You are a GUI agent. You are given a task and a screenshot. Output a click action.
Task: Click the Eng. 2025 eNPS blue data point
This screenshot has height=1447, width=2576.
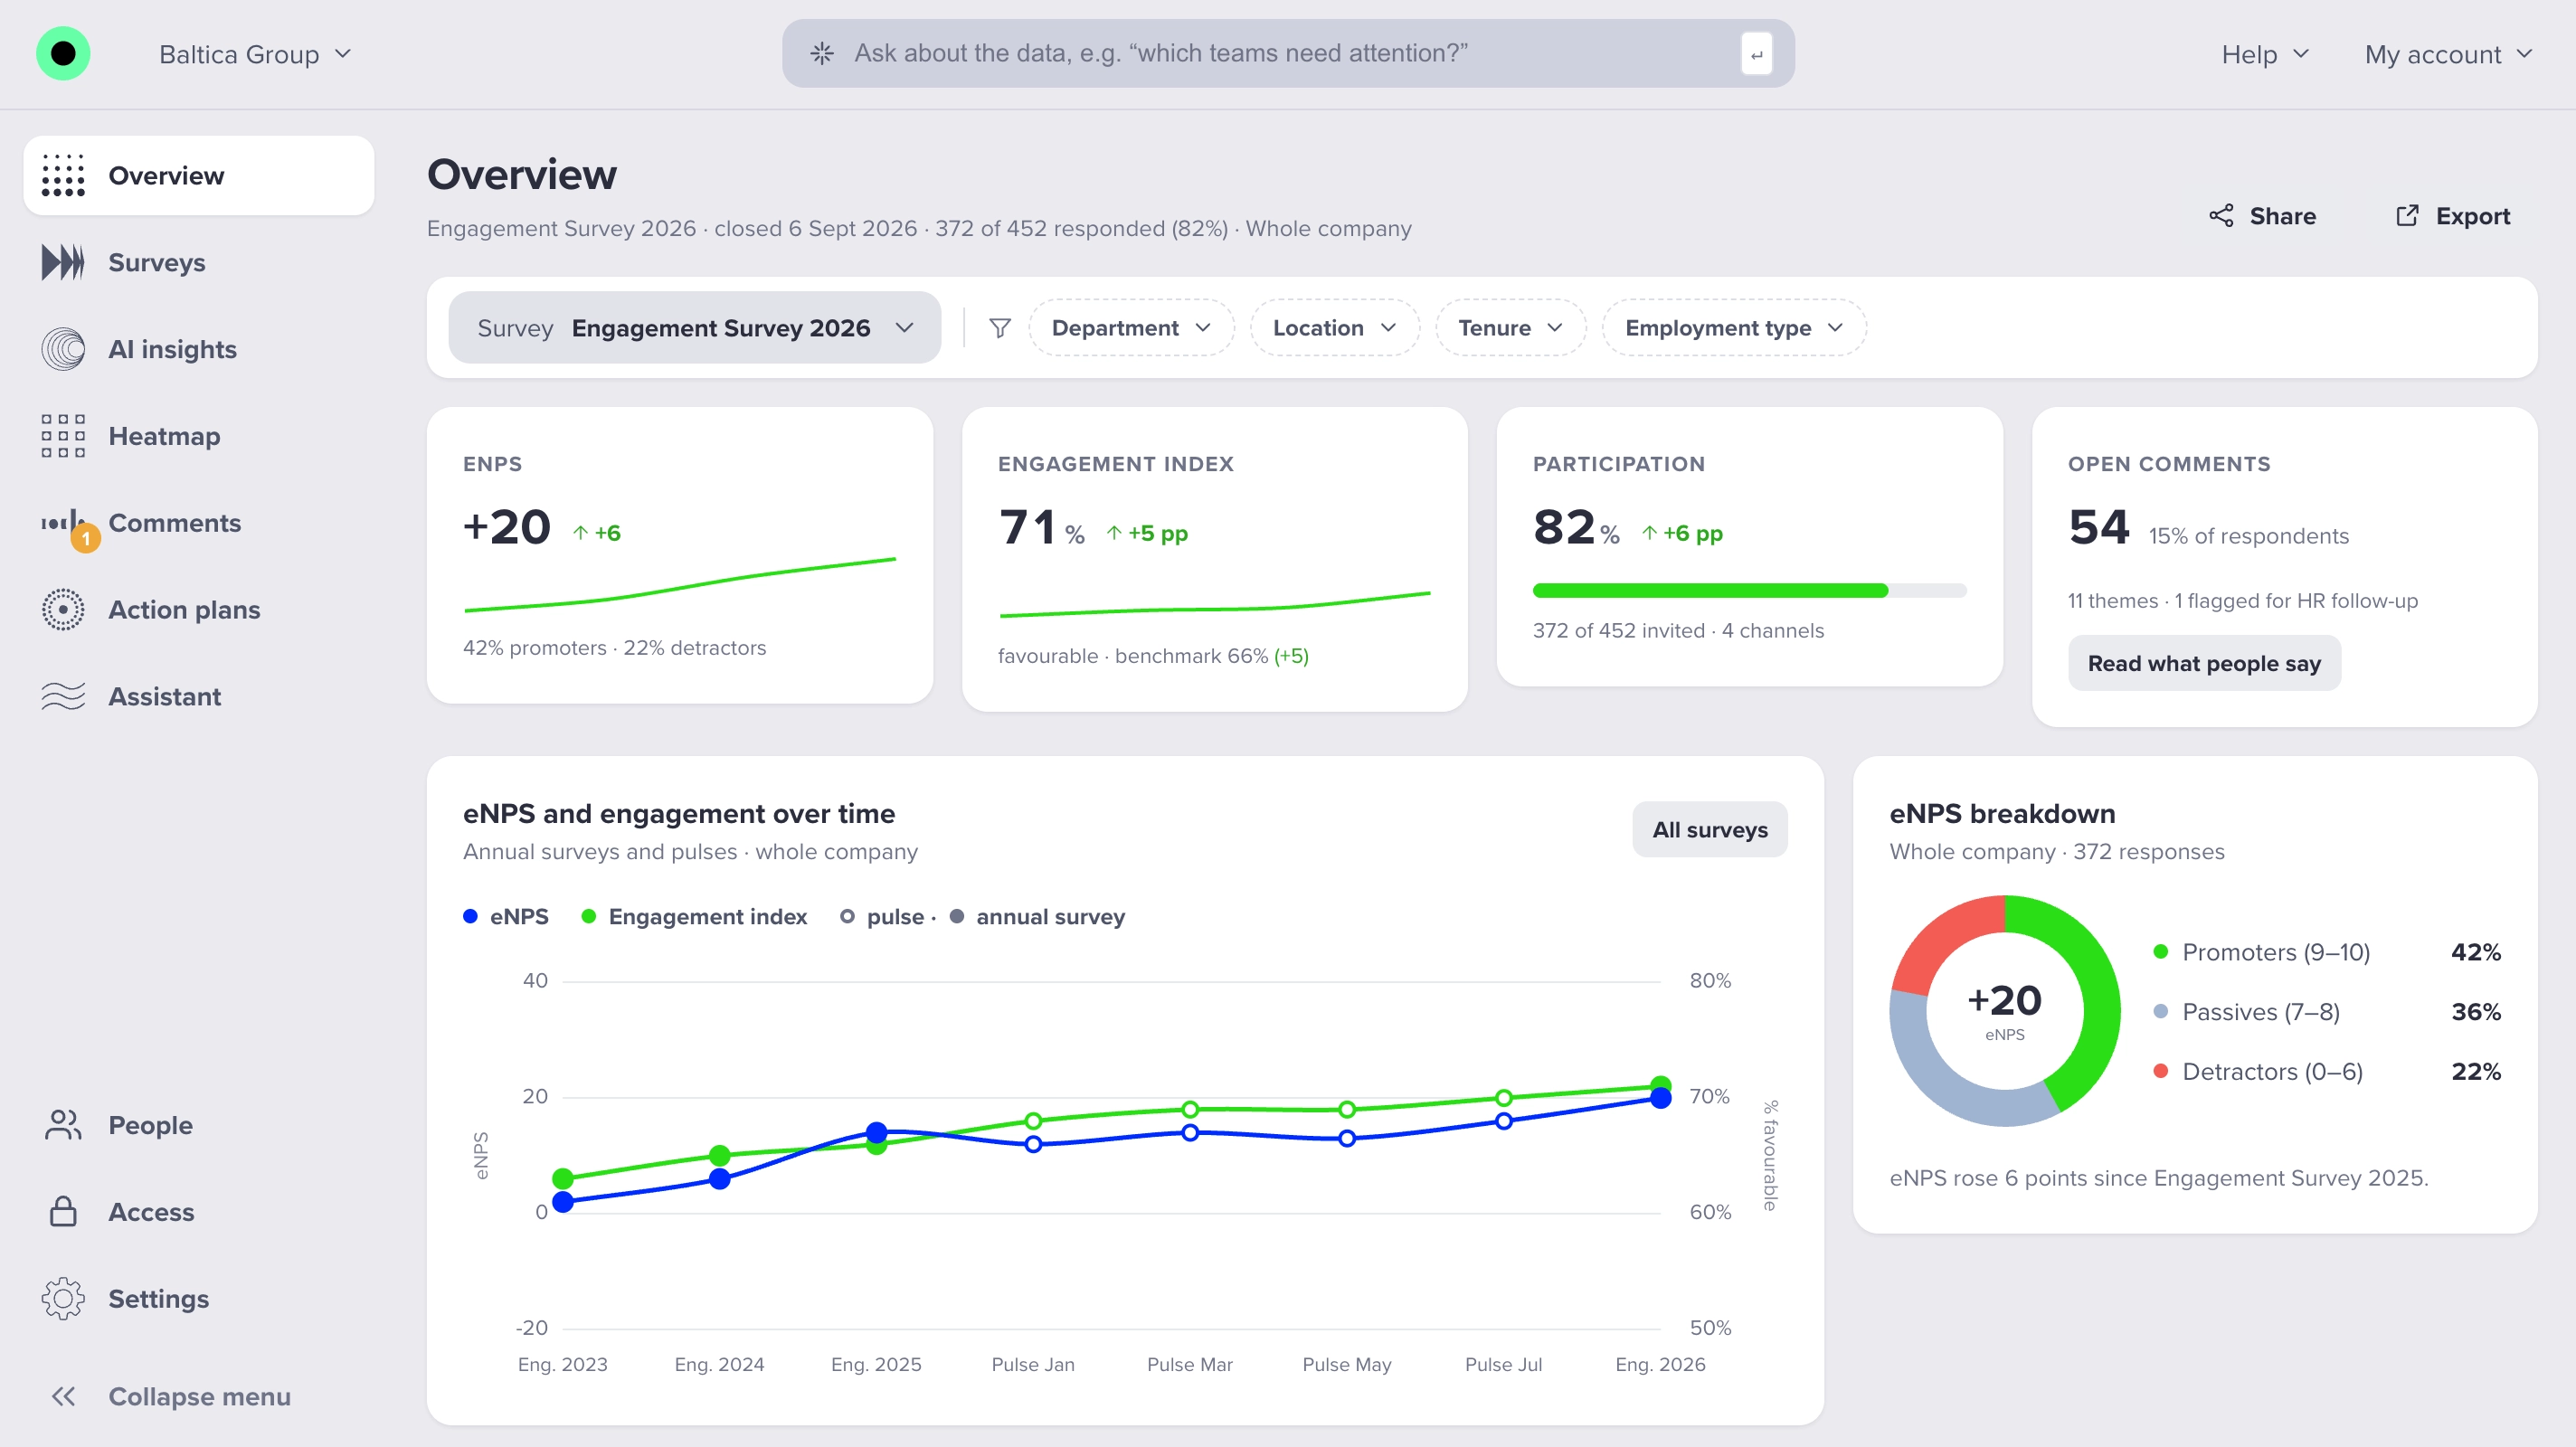pyautogui.click(x=876, y=1132)
